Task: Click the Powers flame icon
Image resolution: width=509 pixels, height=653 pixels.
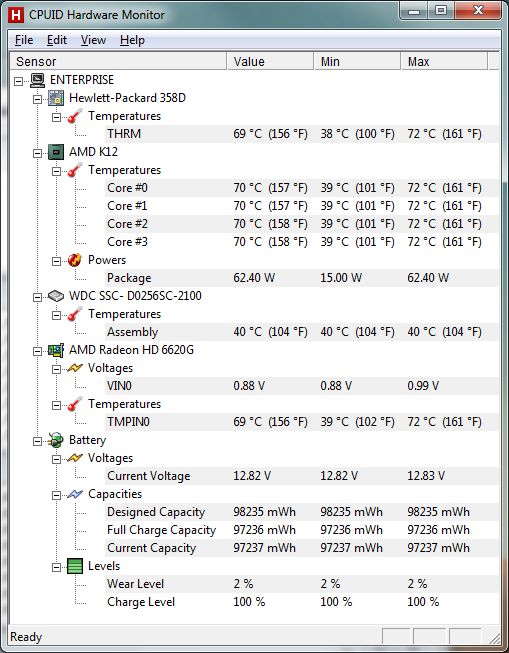Action: pos(75,260)
